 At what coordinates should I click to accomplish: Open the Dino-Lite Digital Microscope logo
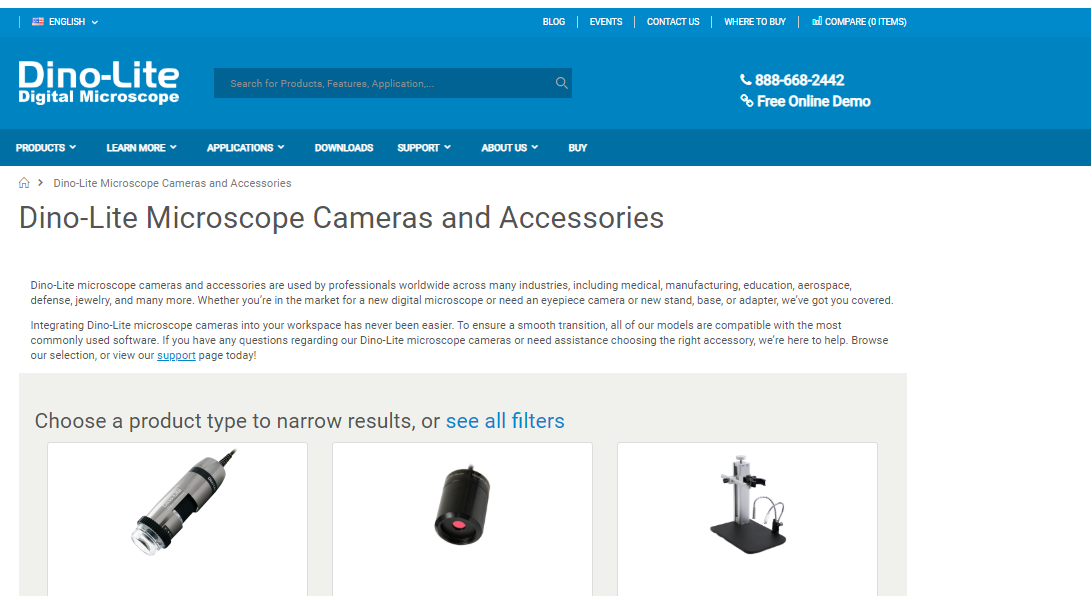click(x=99, y=83)
